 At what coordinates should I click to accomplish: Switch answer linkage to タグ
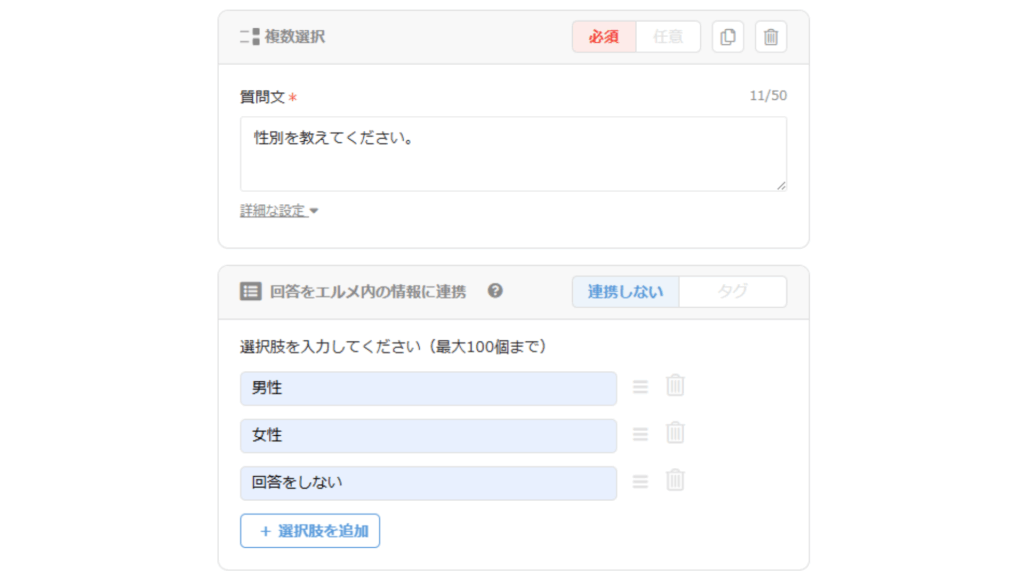tap(732, 292)
